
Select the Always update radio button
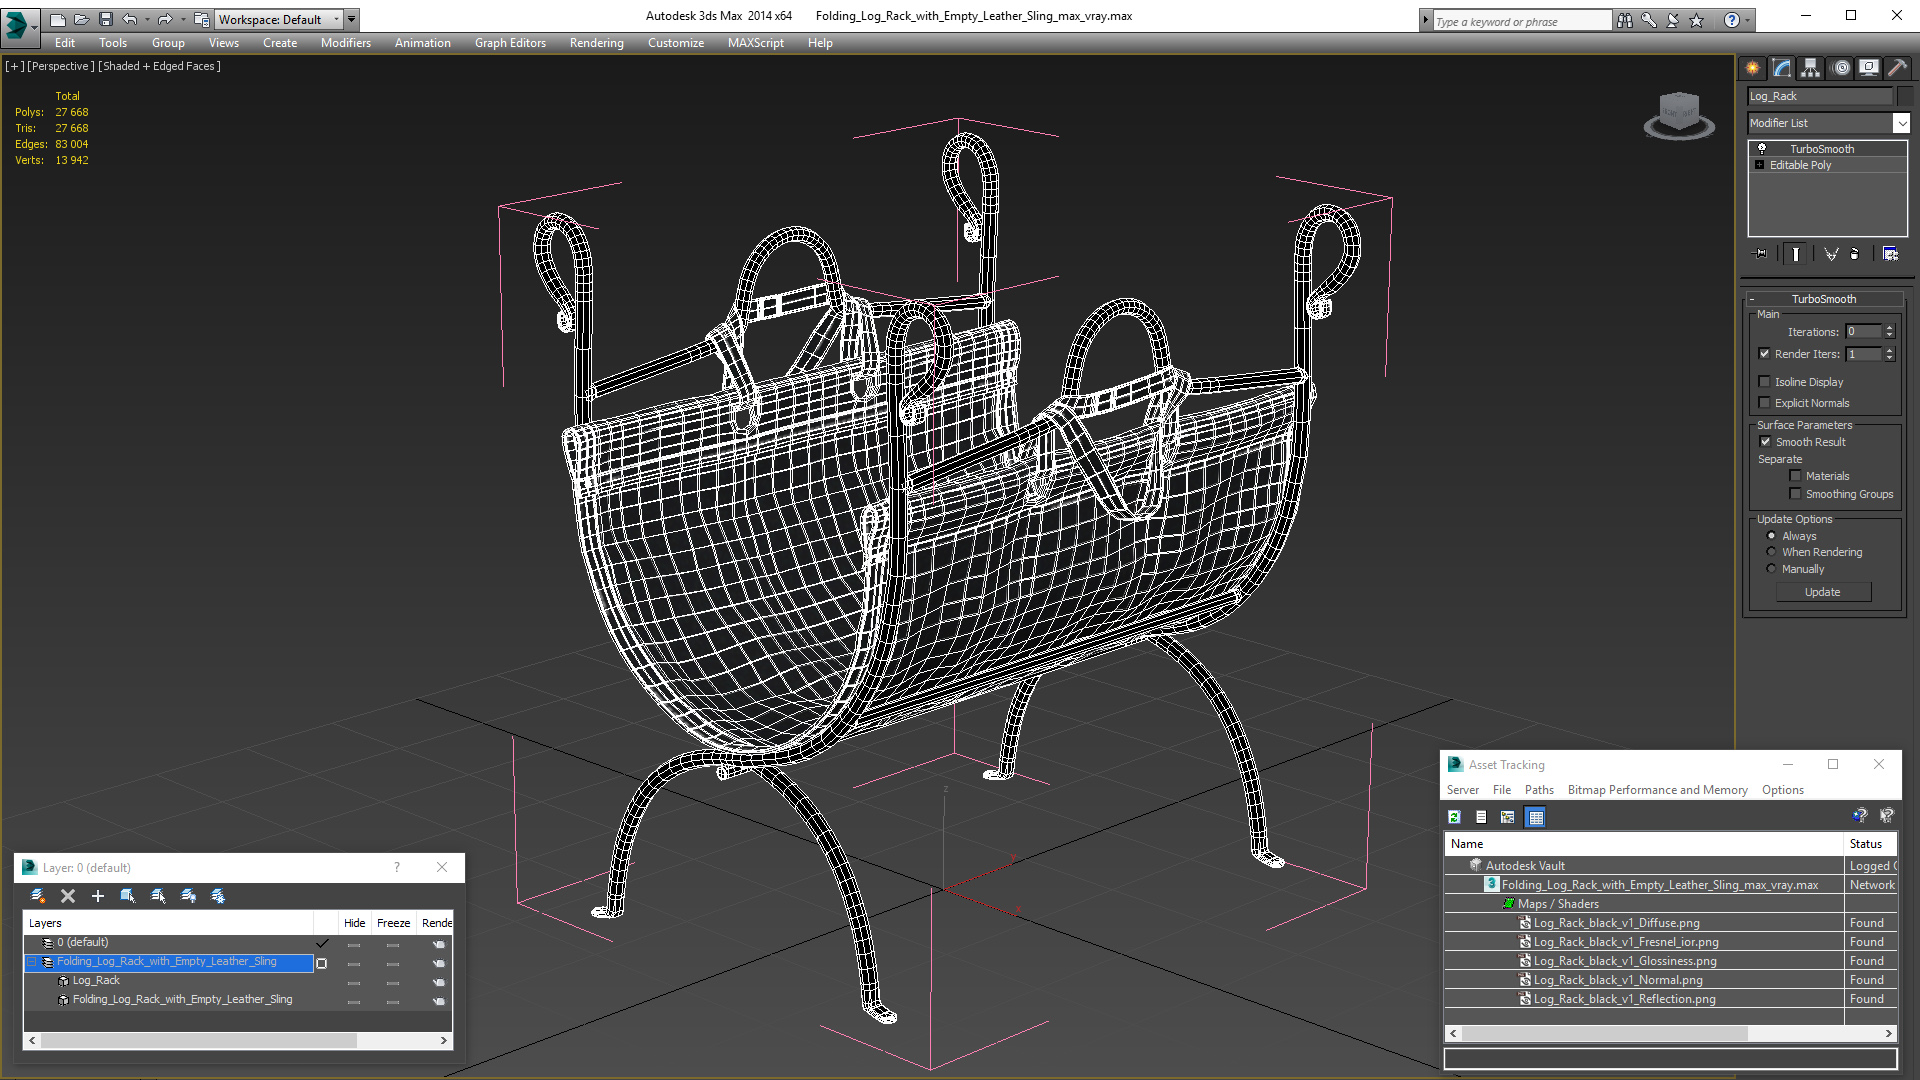pos(1771,536)
